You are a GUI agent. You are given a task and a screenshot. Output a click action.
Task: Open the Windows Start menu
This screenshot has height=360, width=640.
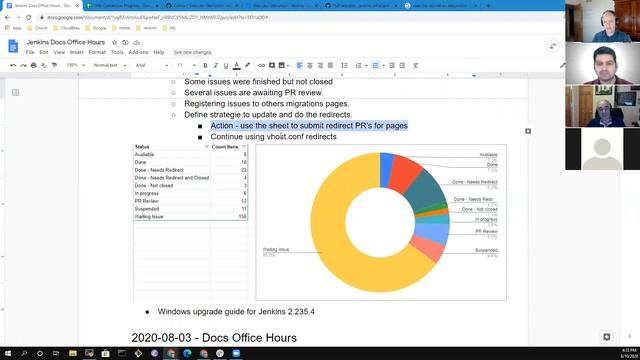coord(8,353)
